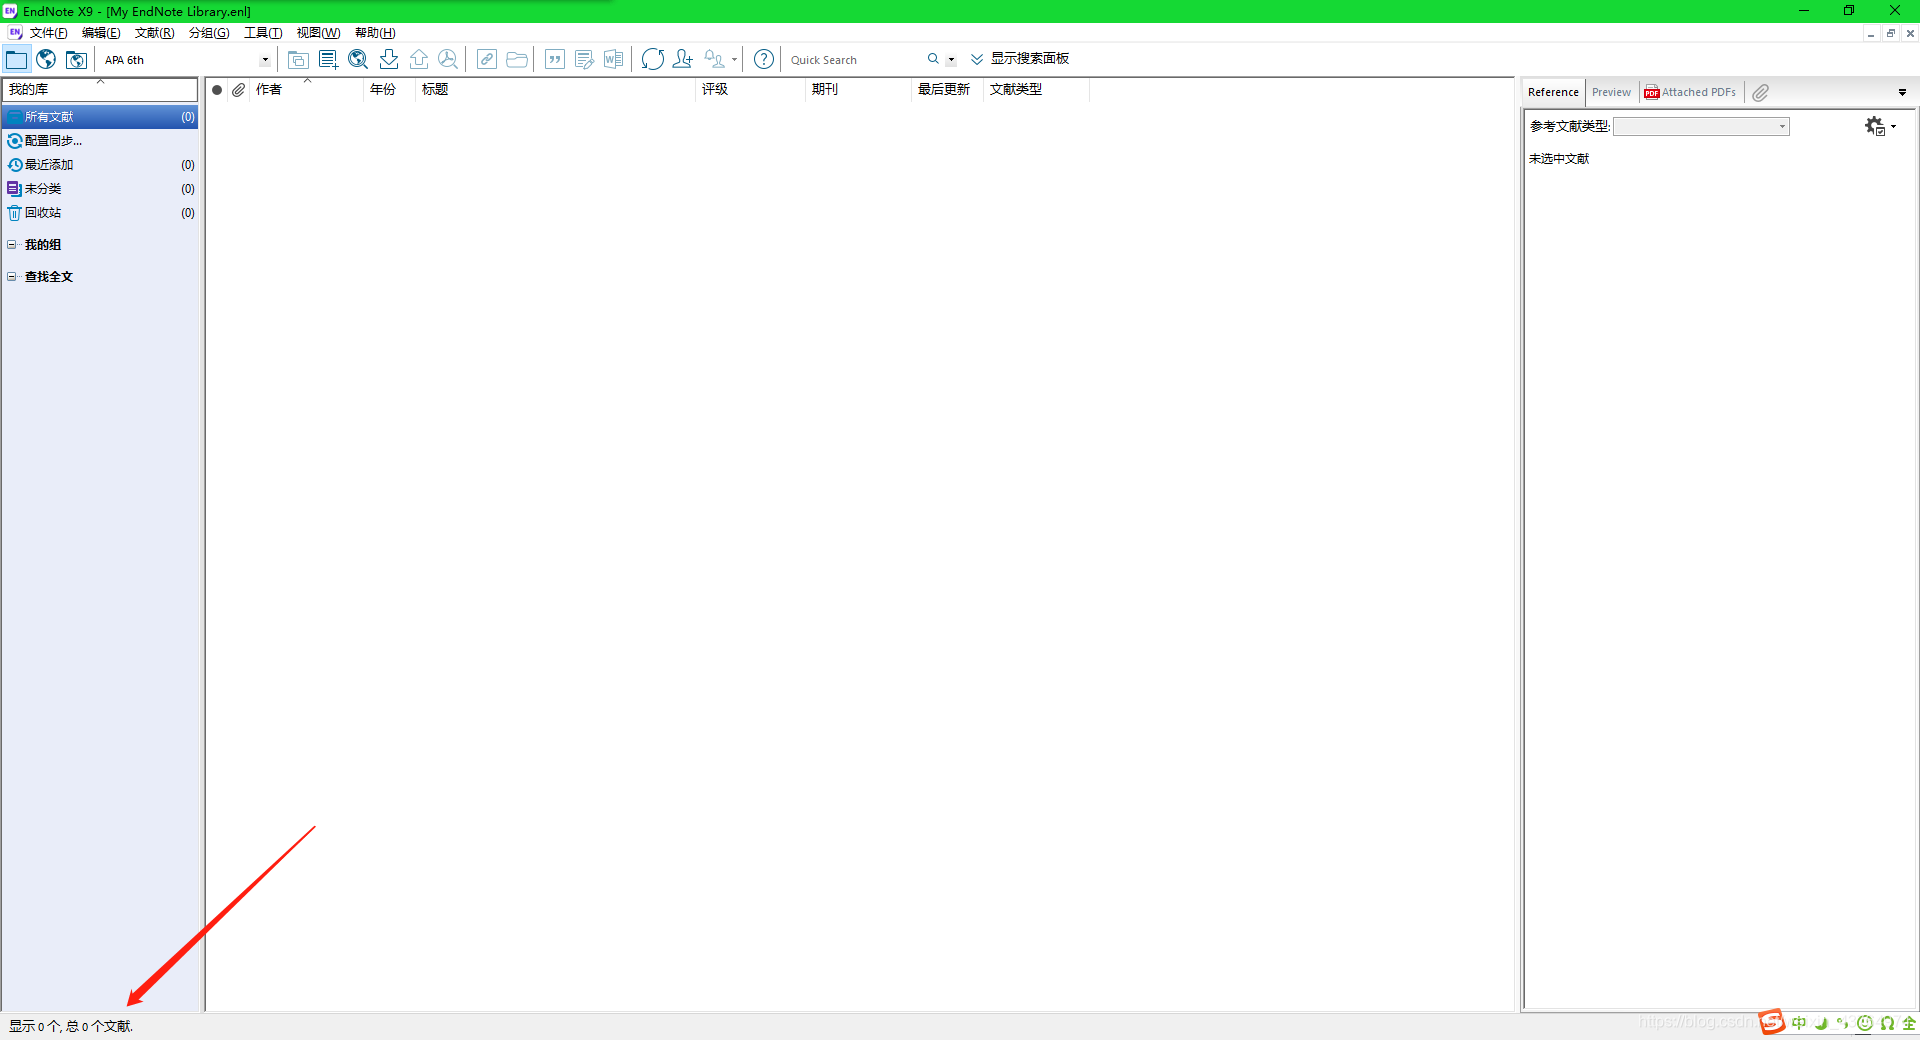Open reference panel layout dropdown arrow
This screenshot has width=1920, height=1040.
tap(1902, 92)
